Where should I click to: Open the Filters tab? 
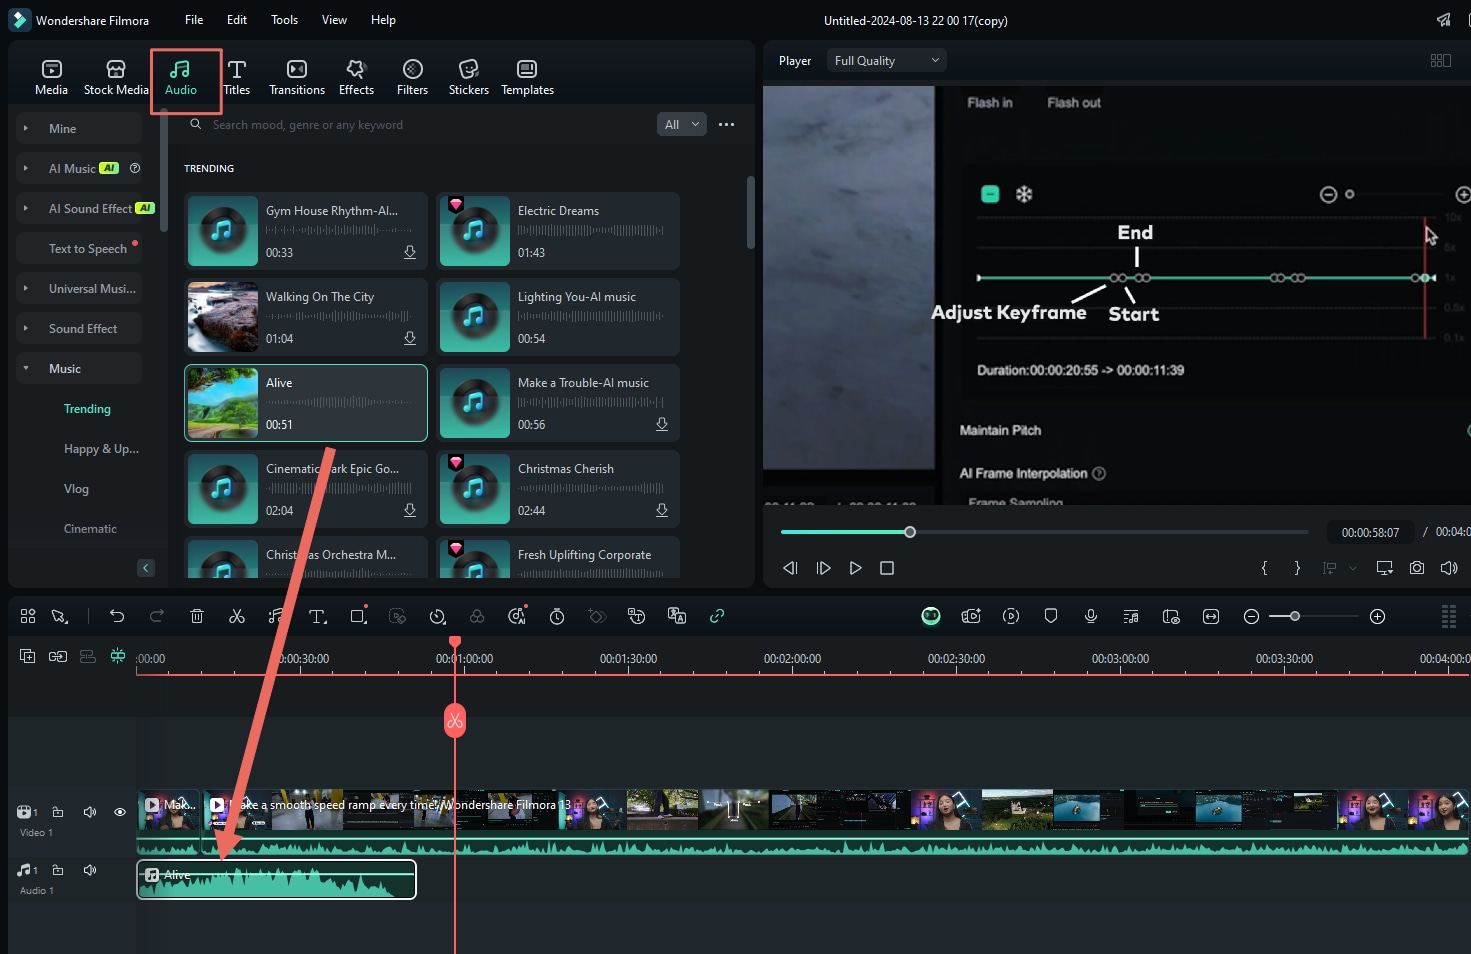coord(412,77)
